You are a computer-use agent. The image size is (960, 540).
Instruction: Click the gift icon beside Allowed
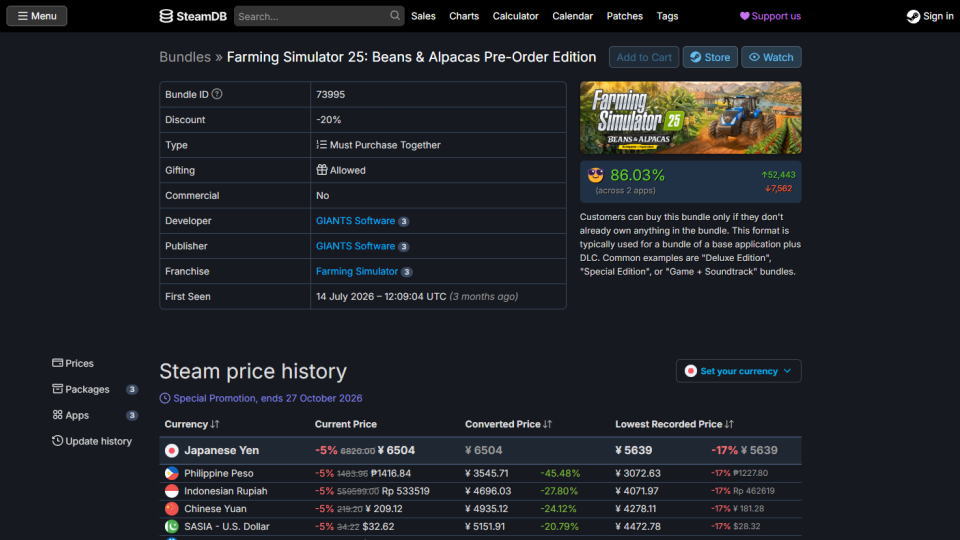click(x=321, y=170)
